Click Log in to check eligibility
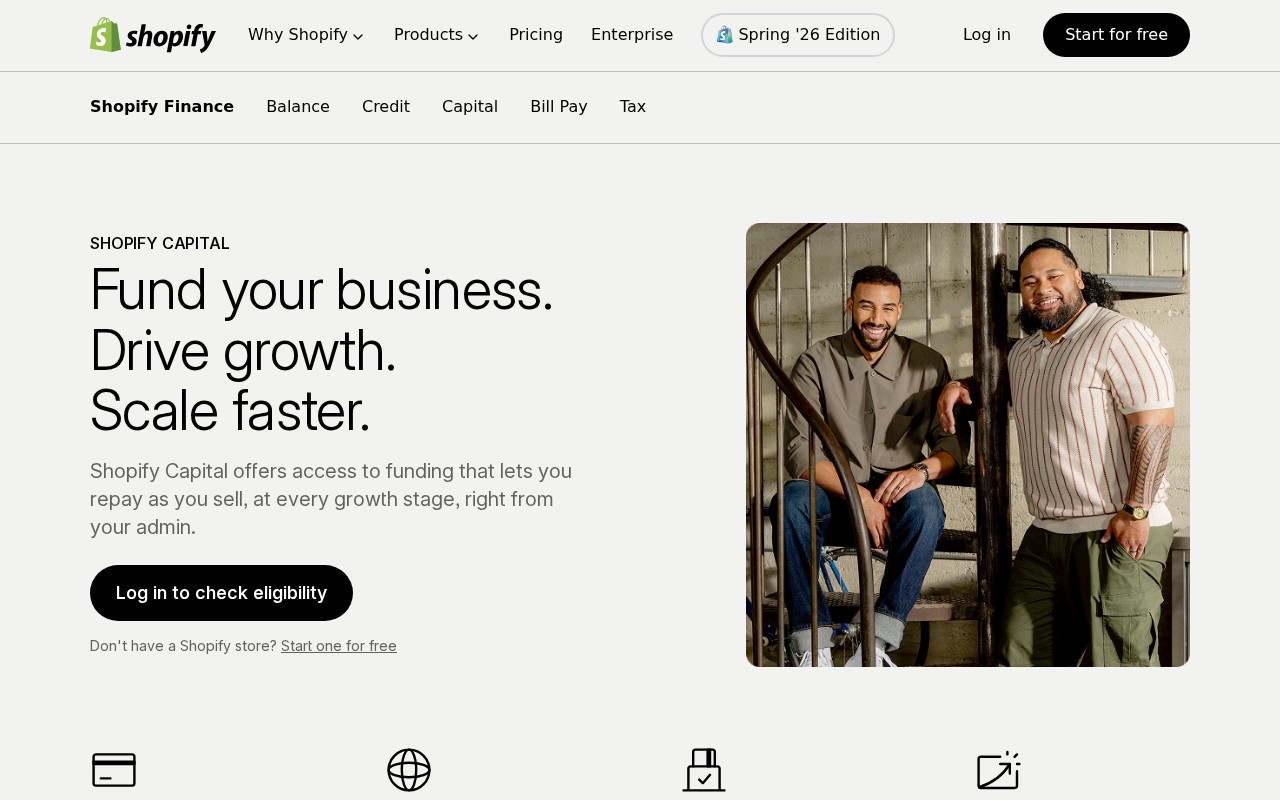 pos(221,593)
